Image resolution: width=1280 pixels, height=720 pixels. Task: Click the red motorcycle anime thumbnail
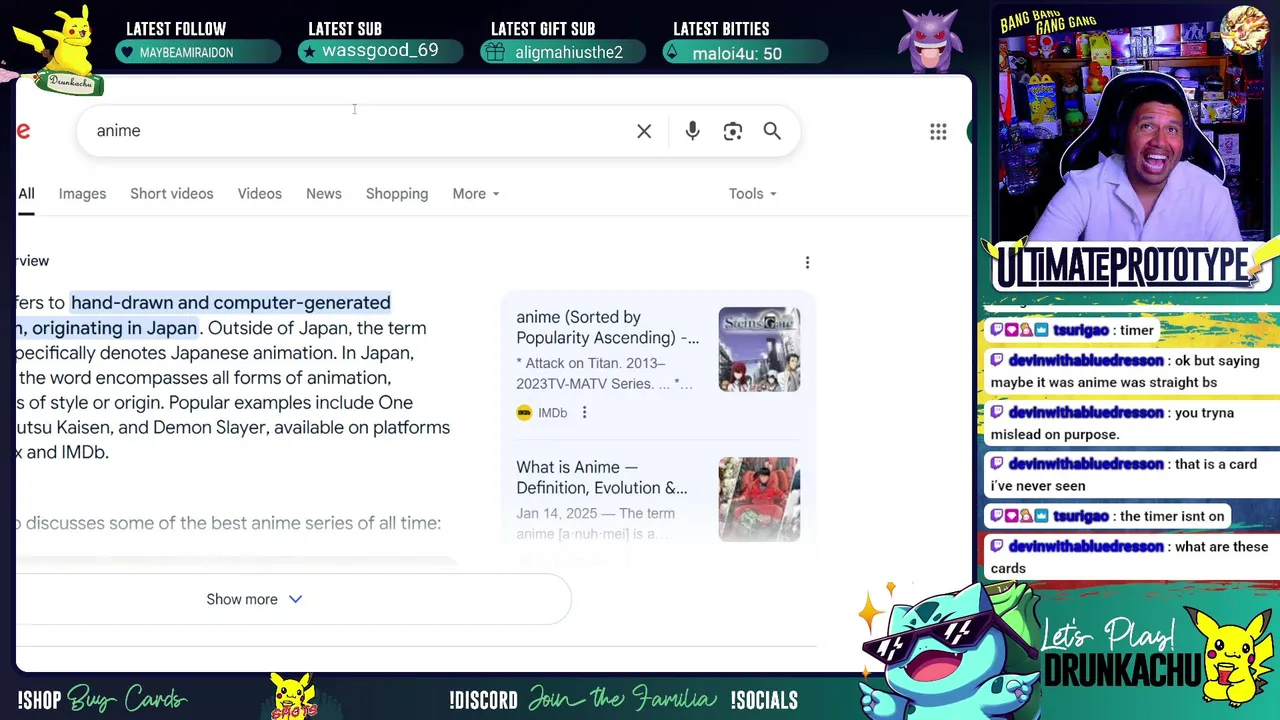[x=759, y=499]
